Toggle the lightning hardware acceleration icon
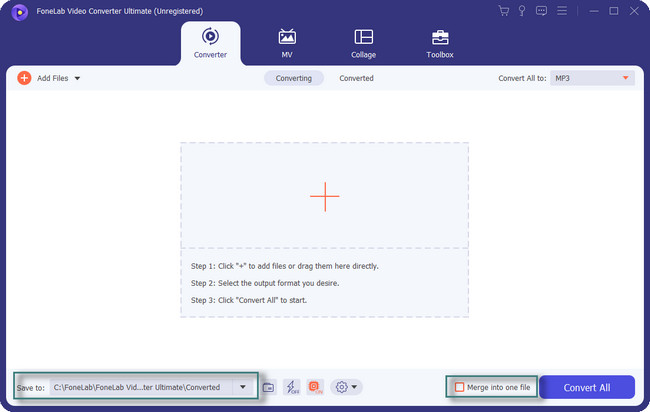Image resolution: width=650 pixels, height=412 pixels. click(x=291, y=387)
